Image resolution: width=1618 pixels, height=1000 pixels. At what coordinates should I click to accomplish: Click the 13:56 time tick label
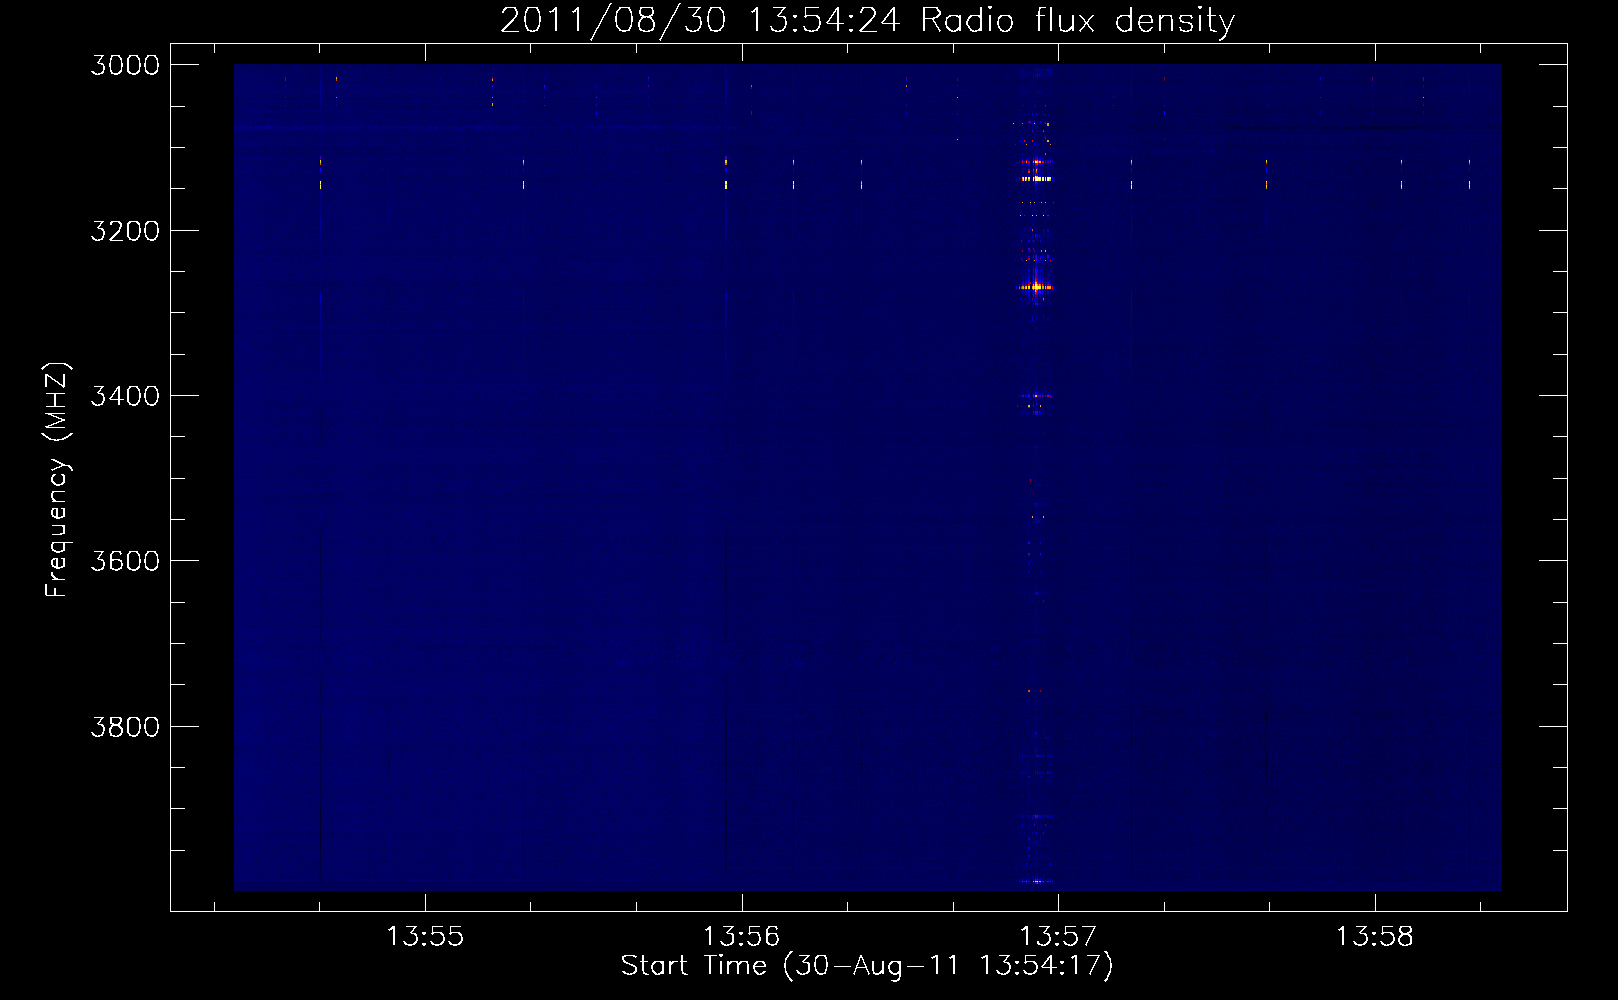click(742, 937)
